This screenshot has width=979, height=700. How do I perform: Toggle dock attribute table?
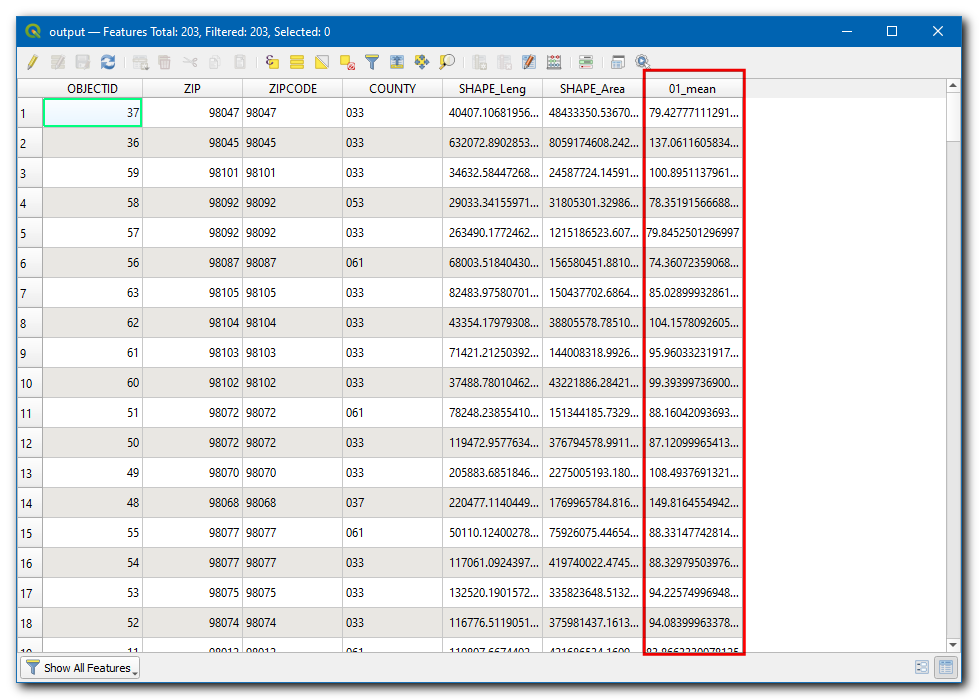pos(618,62)
